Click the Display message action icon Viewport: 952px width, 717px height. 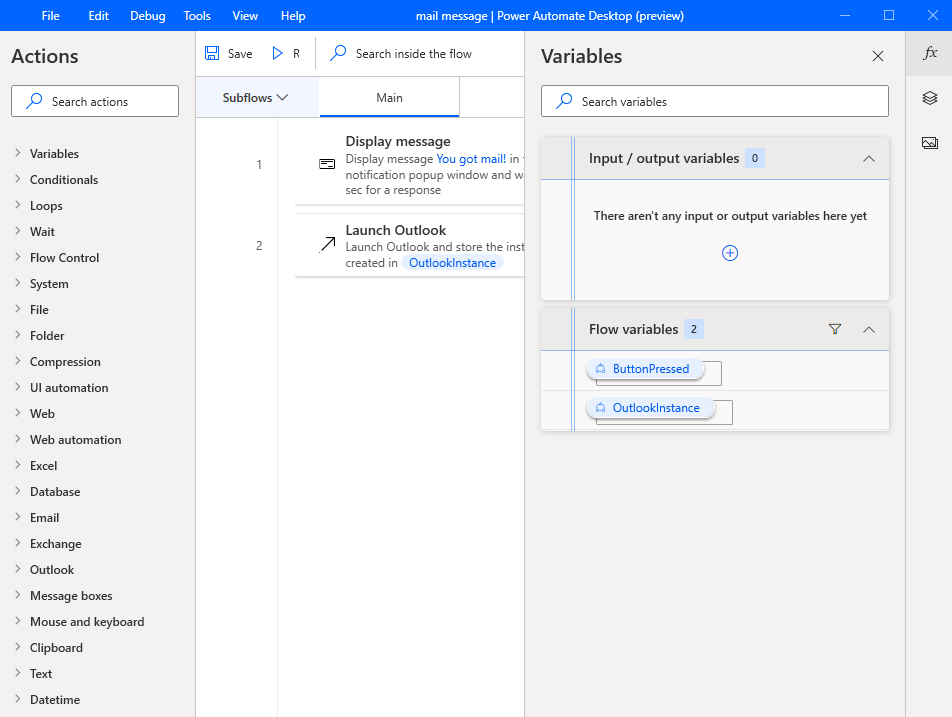327,164
